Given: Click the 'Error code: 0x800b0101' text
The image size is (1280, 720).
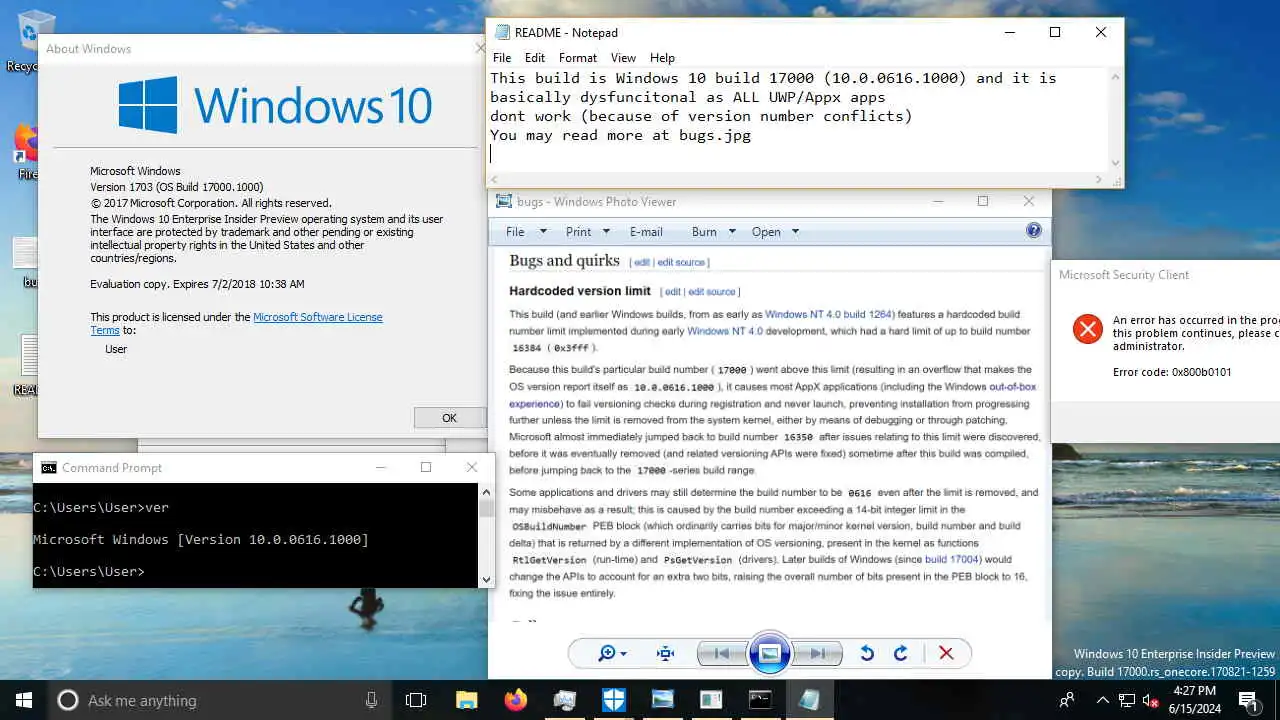Looking at the screenshot, I should (x=1172, y=372).
